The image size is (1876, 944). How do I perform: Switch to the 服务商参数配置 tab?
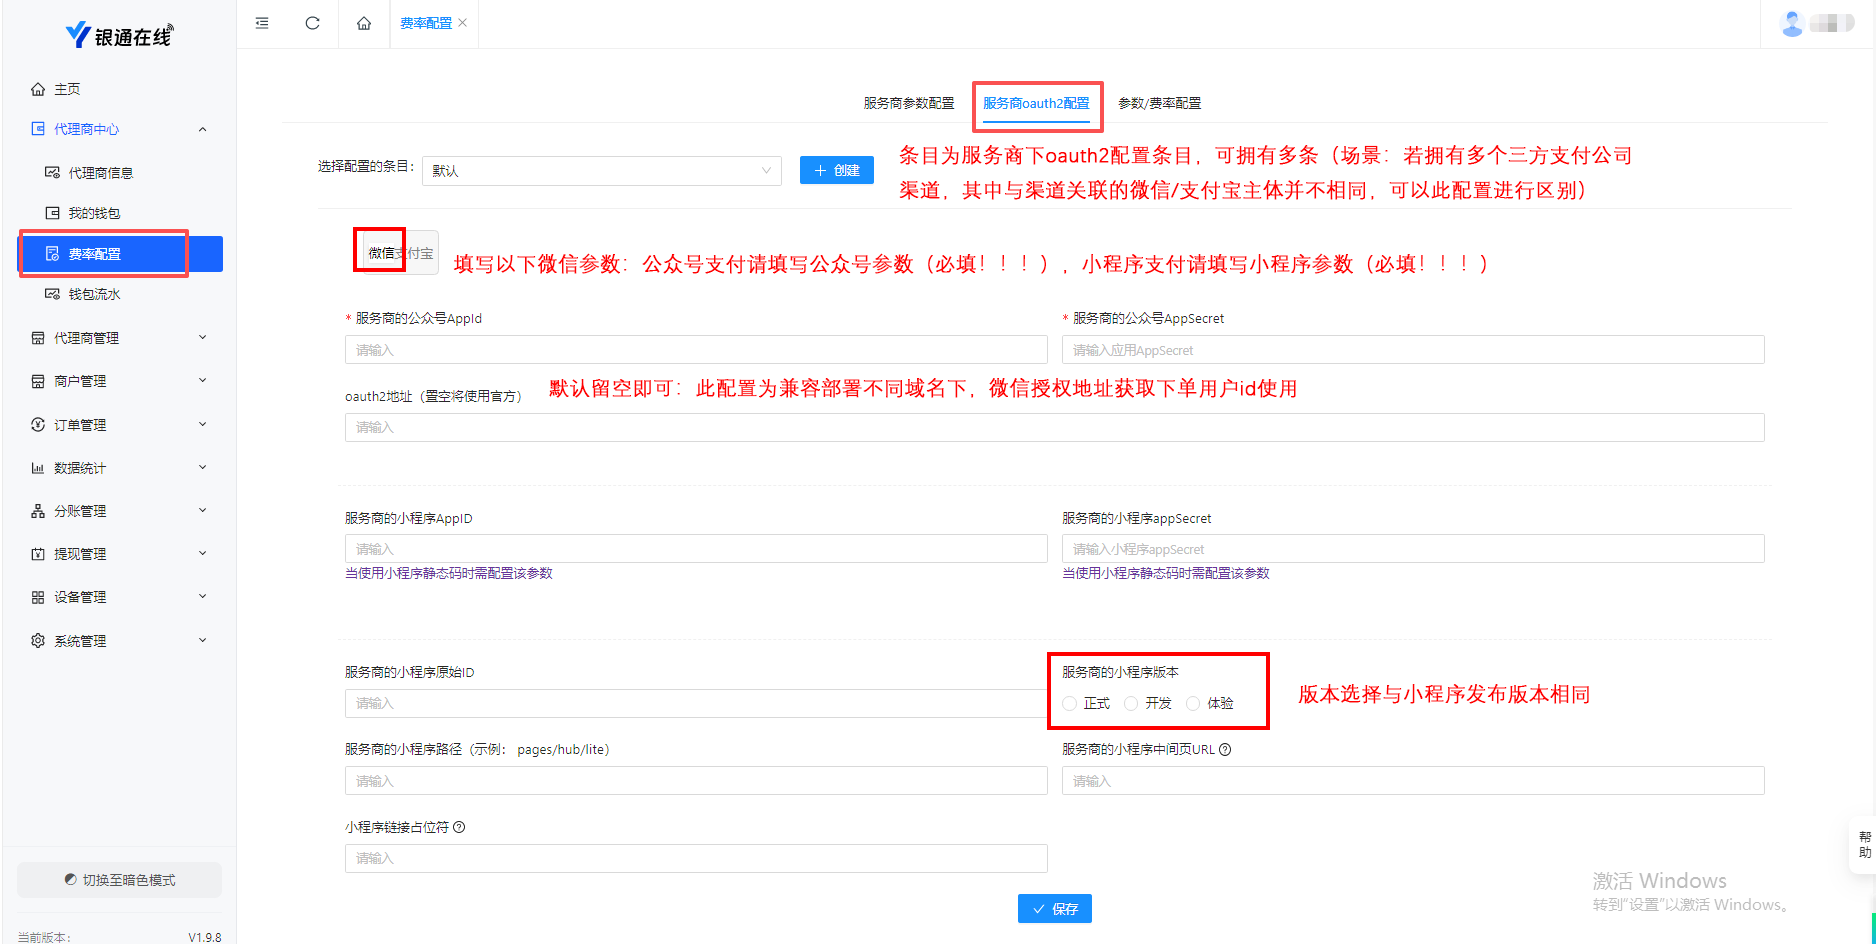click(x=908, y=103)
